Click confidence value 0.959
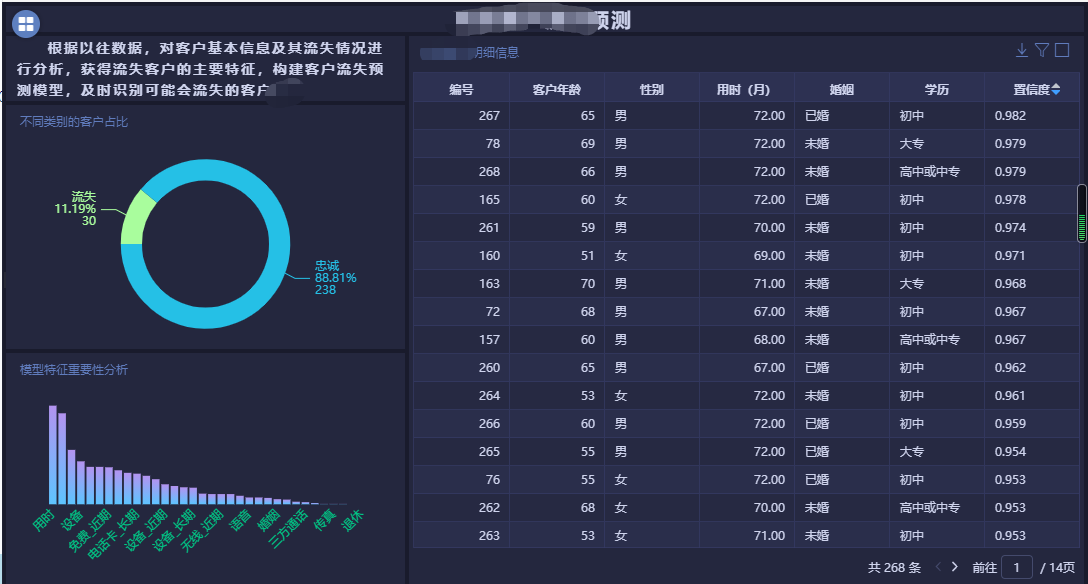This screenshot has width=1088, height=584. tap(1010, 424)
